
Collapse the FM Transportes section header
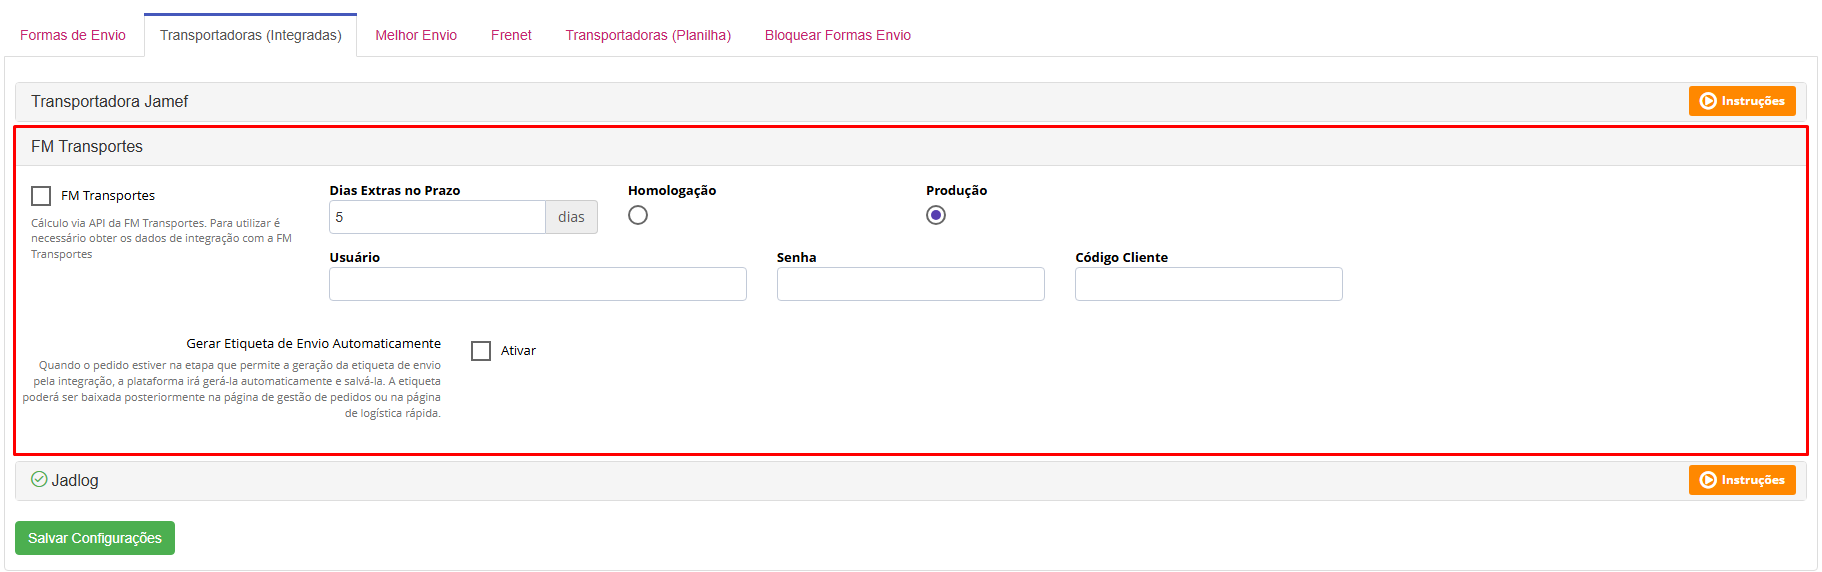[x=87, y=147]
